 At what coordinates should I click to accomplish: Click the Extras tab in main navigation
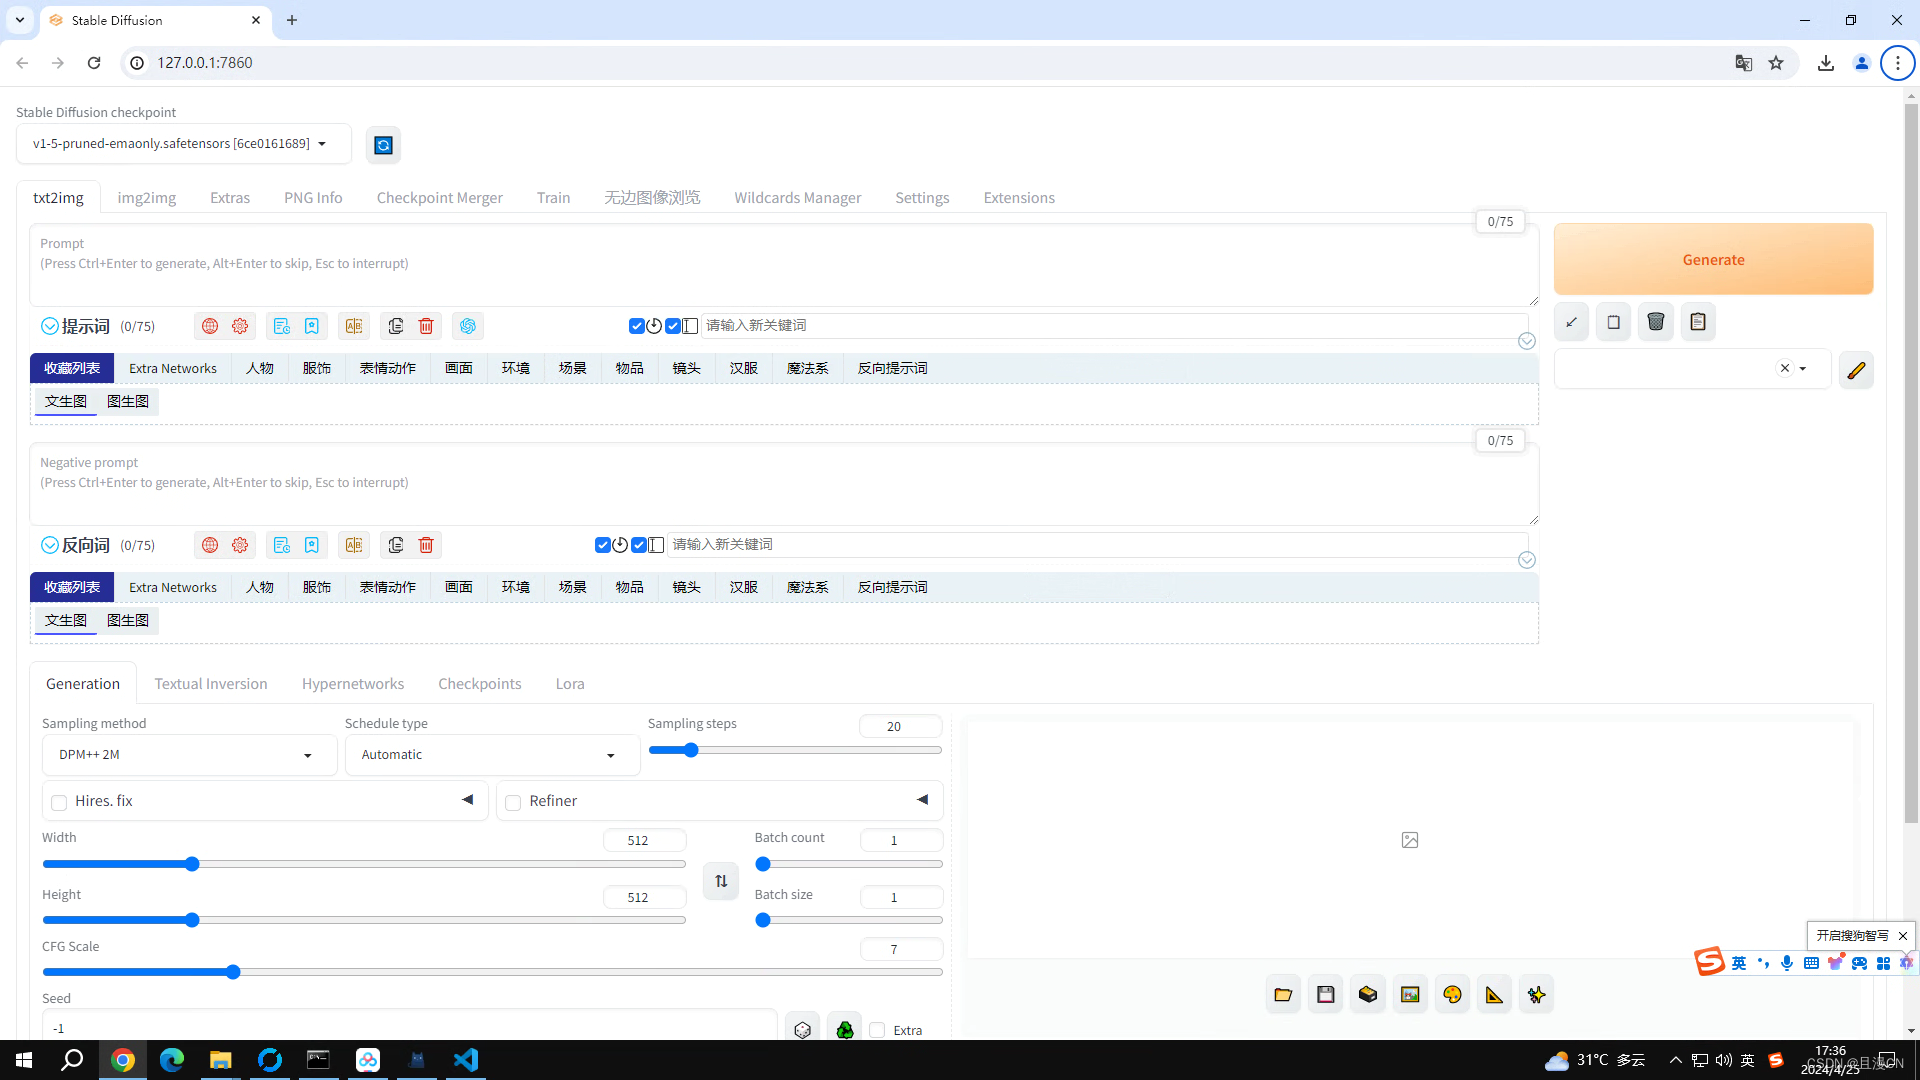point(229,196)
